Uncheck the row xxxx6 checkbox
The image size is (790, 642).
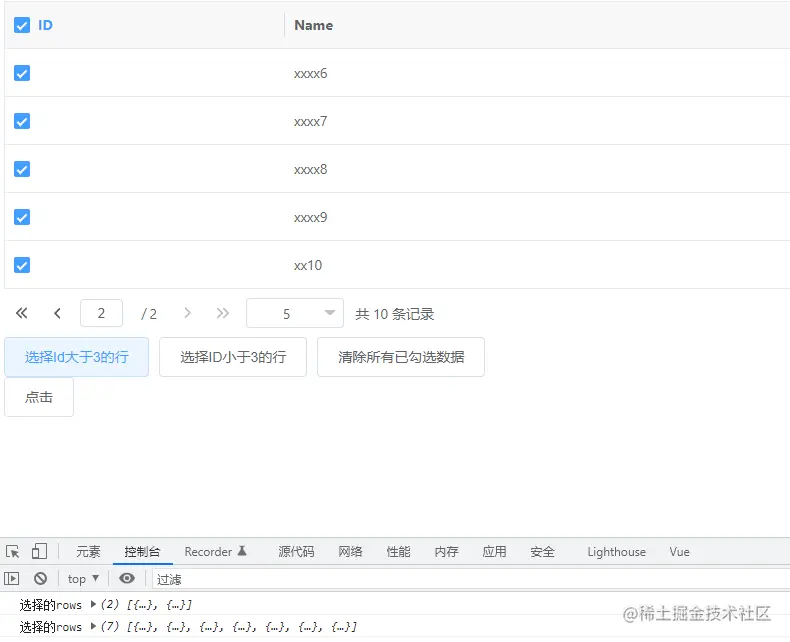pos(22,73)
